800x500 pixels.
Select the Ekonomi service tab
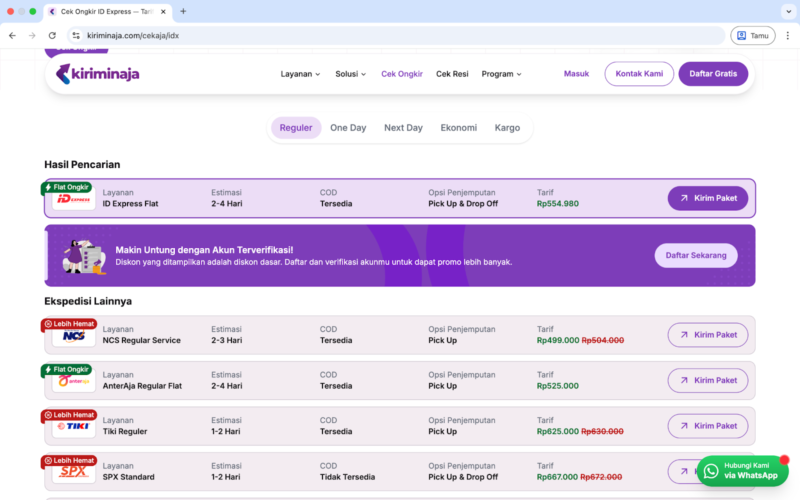click(x=458, y=128)
